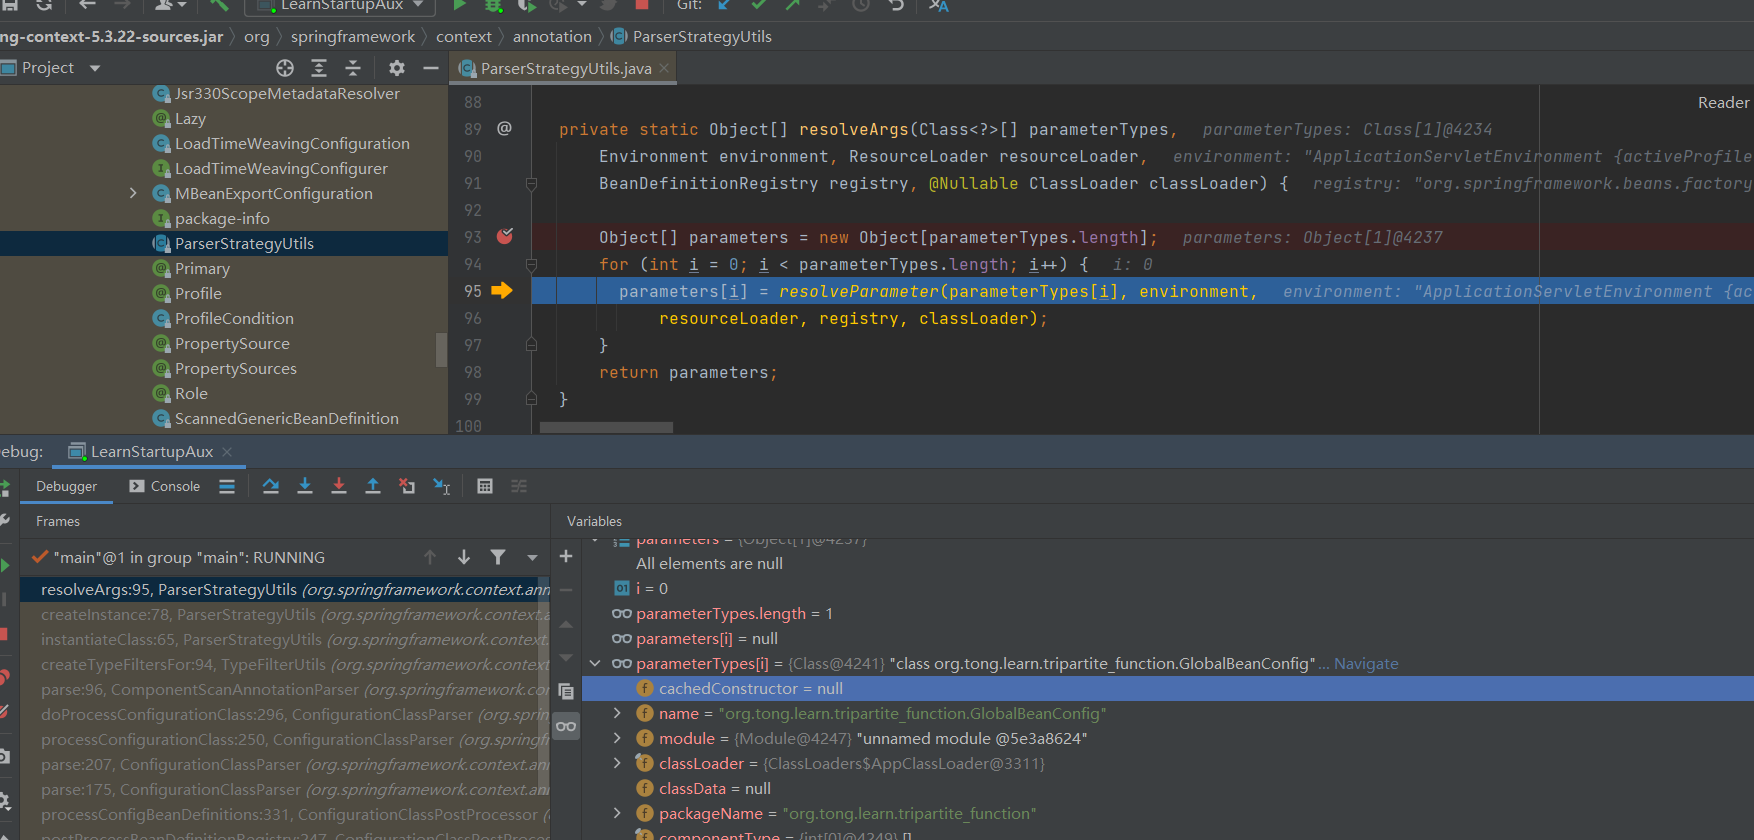Viewport: 1754px width, 840px height.
Task: Click Run to Cursor icon
Action: click(x=441, y=486)
